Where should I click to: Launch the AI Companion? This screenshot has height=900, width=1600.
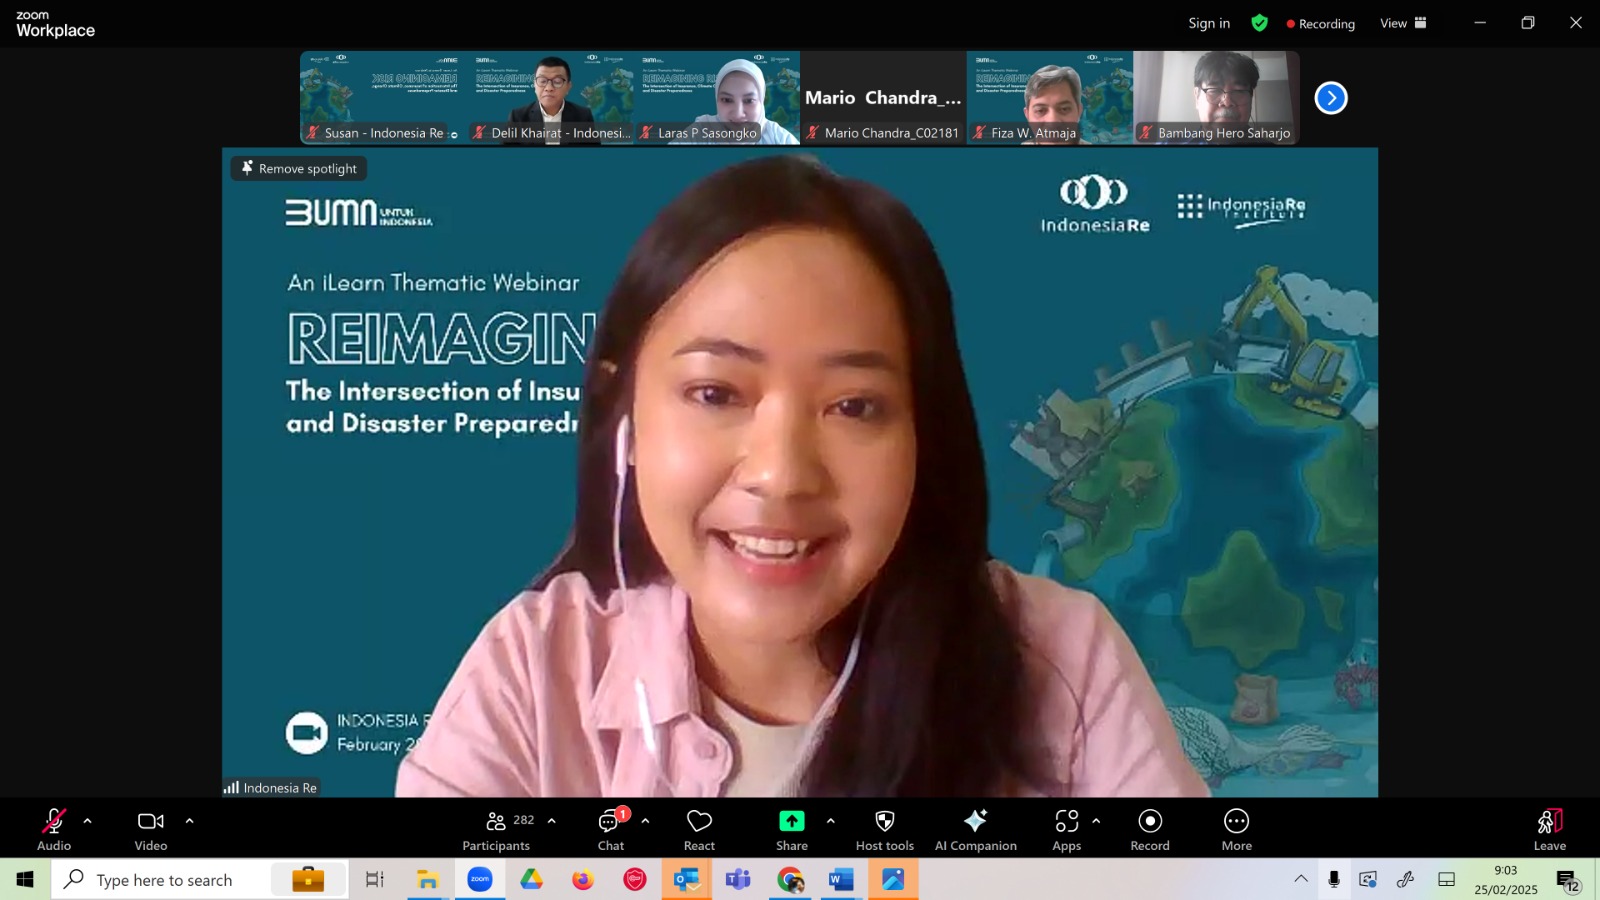tap(975, 830)
